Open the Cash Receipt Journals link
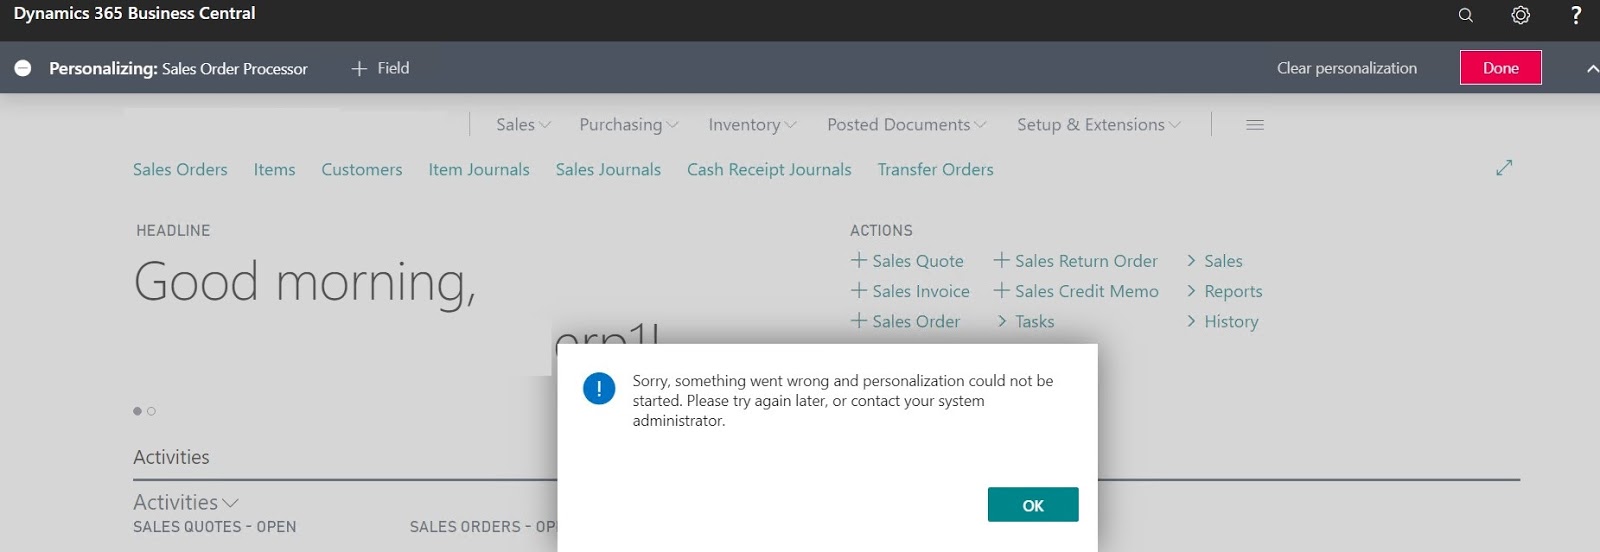This screenshot has width=1600, height=552. [769, 170]
